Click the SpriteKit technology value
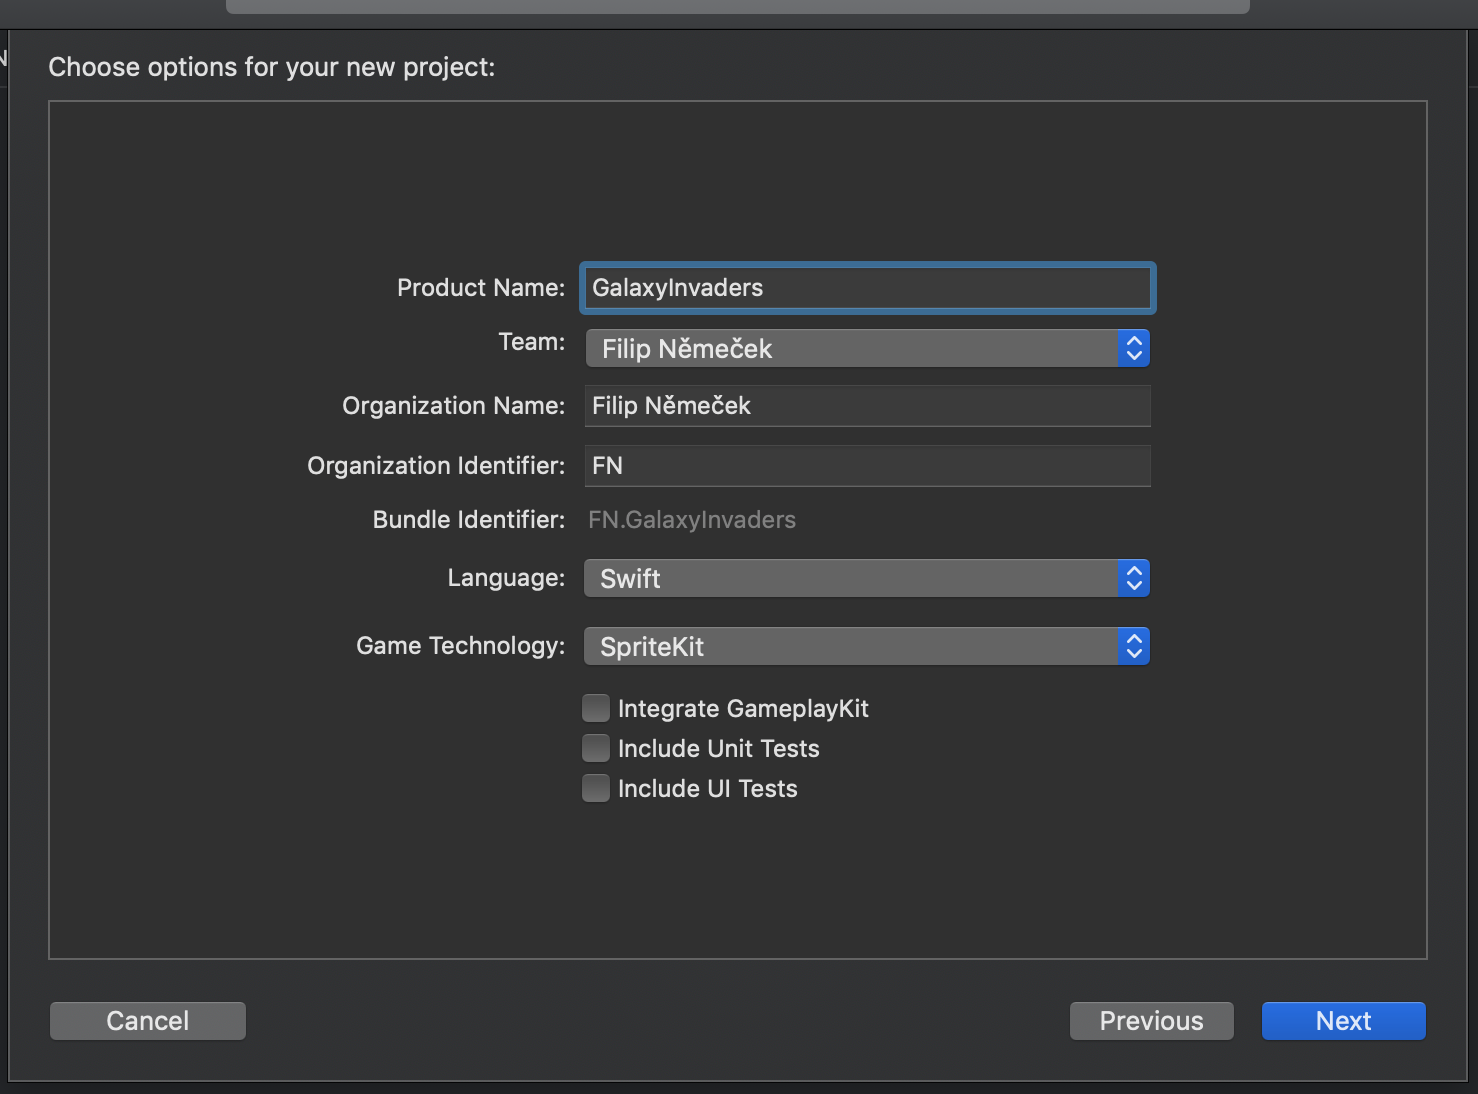This screenshot has height=1094, width=1478. (x=650, y=646)
